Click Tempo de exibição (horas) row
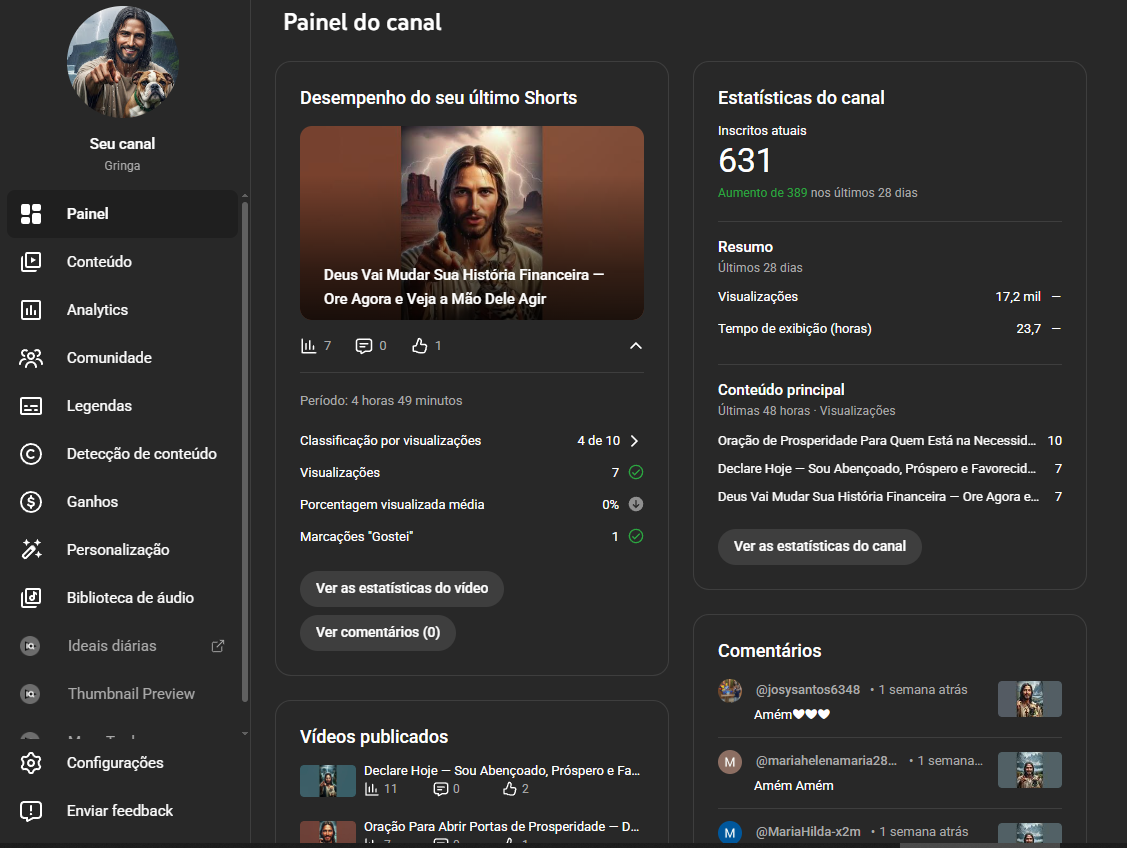Screen dimensions: 1127x848 [x=890, y=328]
